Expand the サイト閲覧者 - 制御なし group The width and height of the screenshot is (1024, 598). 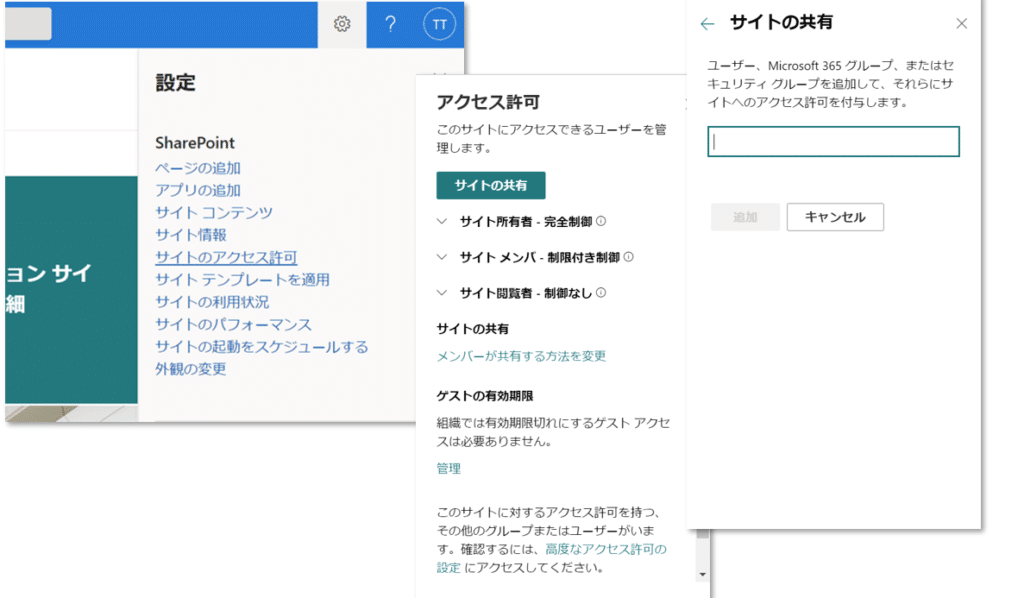(x=443, y=293)
